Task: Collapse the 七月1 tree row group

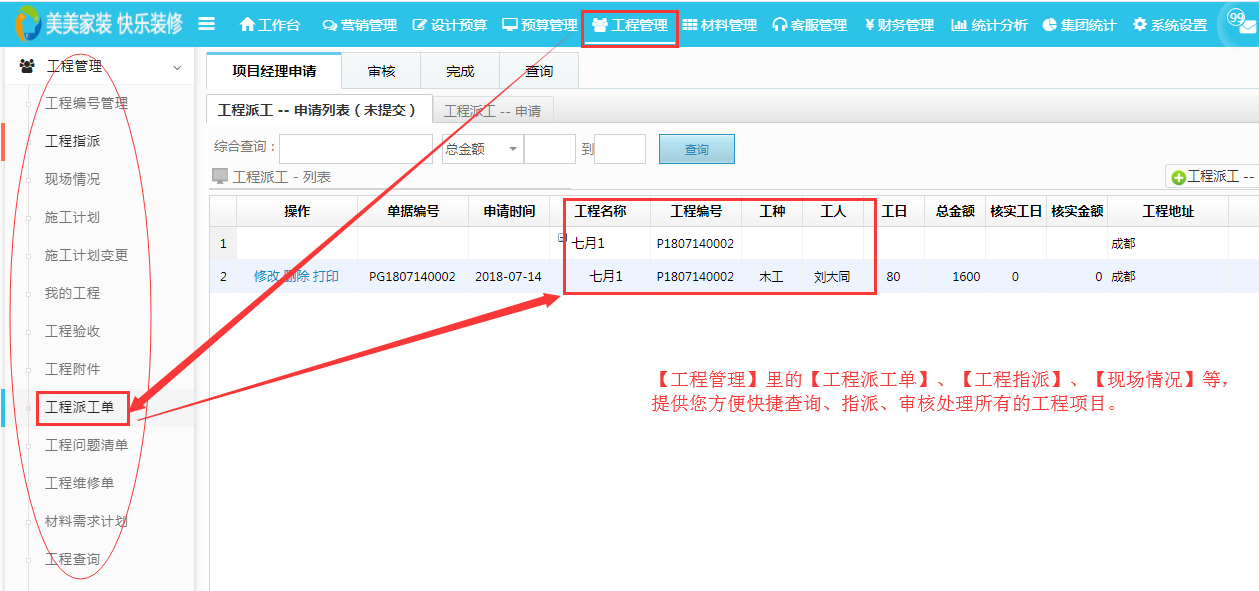Action: pyautogui.click(x=562, y=238)
